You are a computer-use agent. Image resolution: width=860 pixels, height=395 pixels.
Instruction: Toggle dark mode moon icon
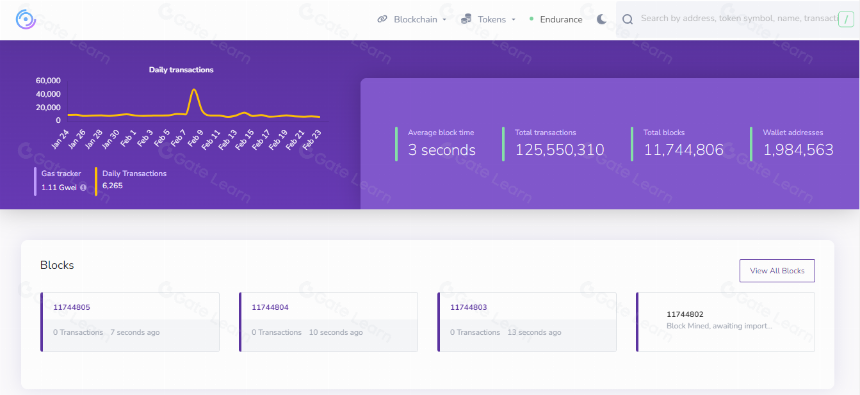(602, 19)
